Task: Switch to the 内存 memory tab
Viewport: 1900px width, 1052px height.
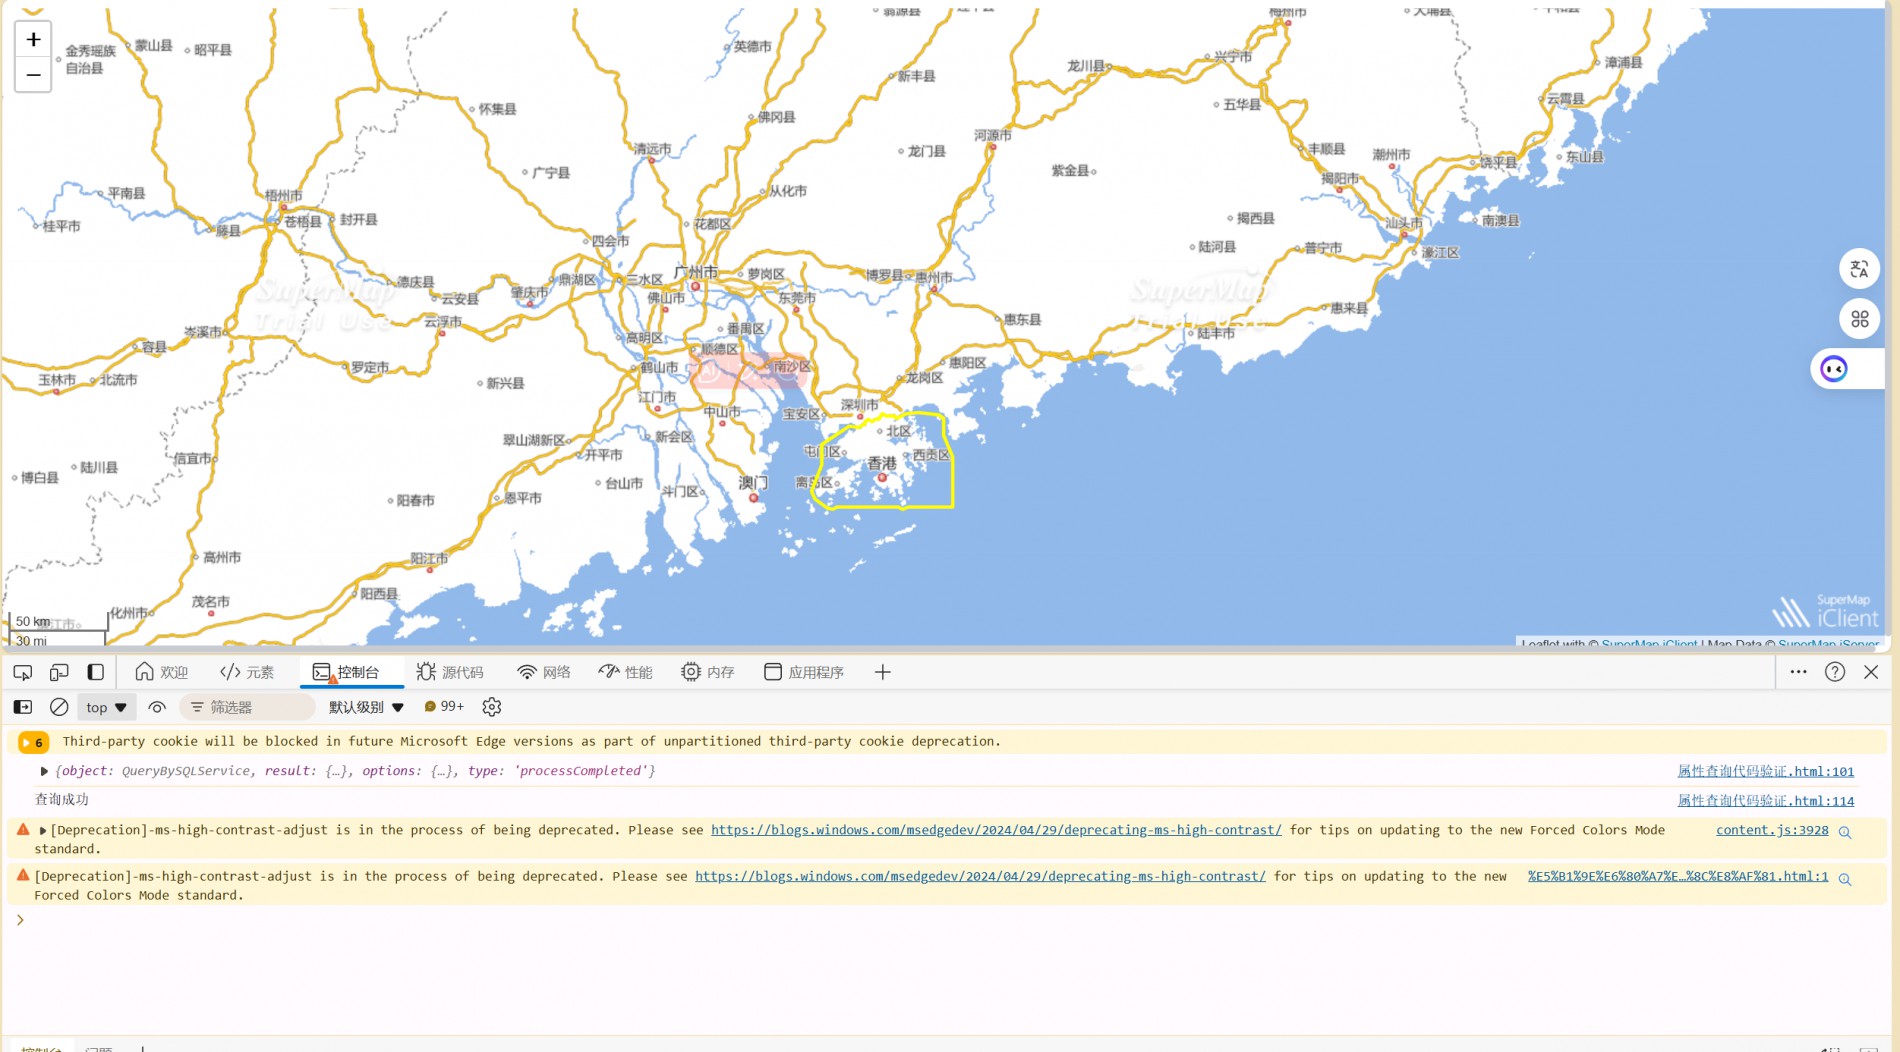Action: [x=708, y=672]
